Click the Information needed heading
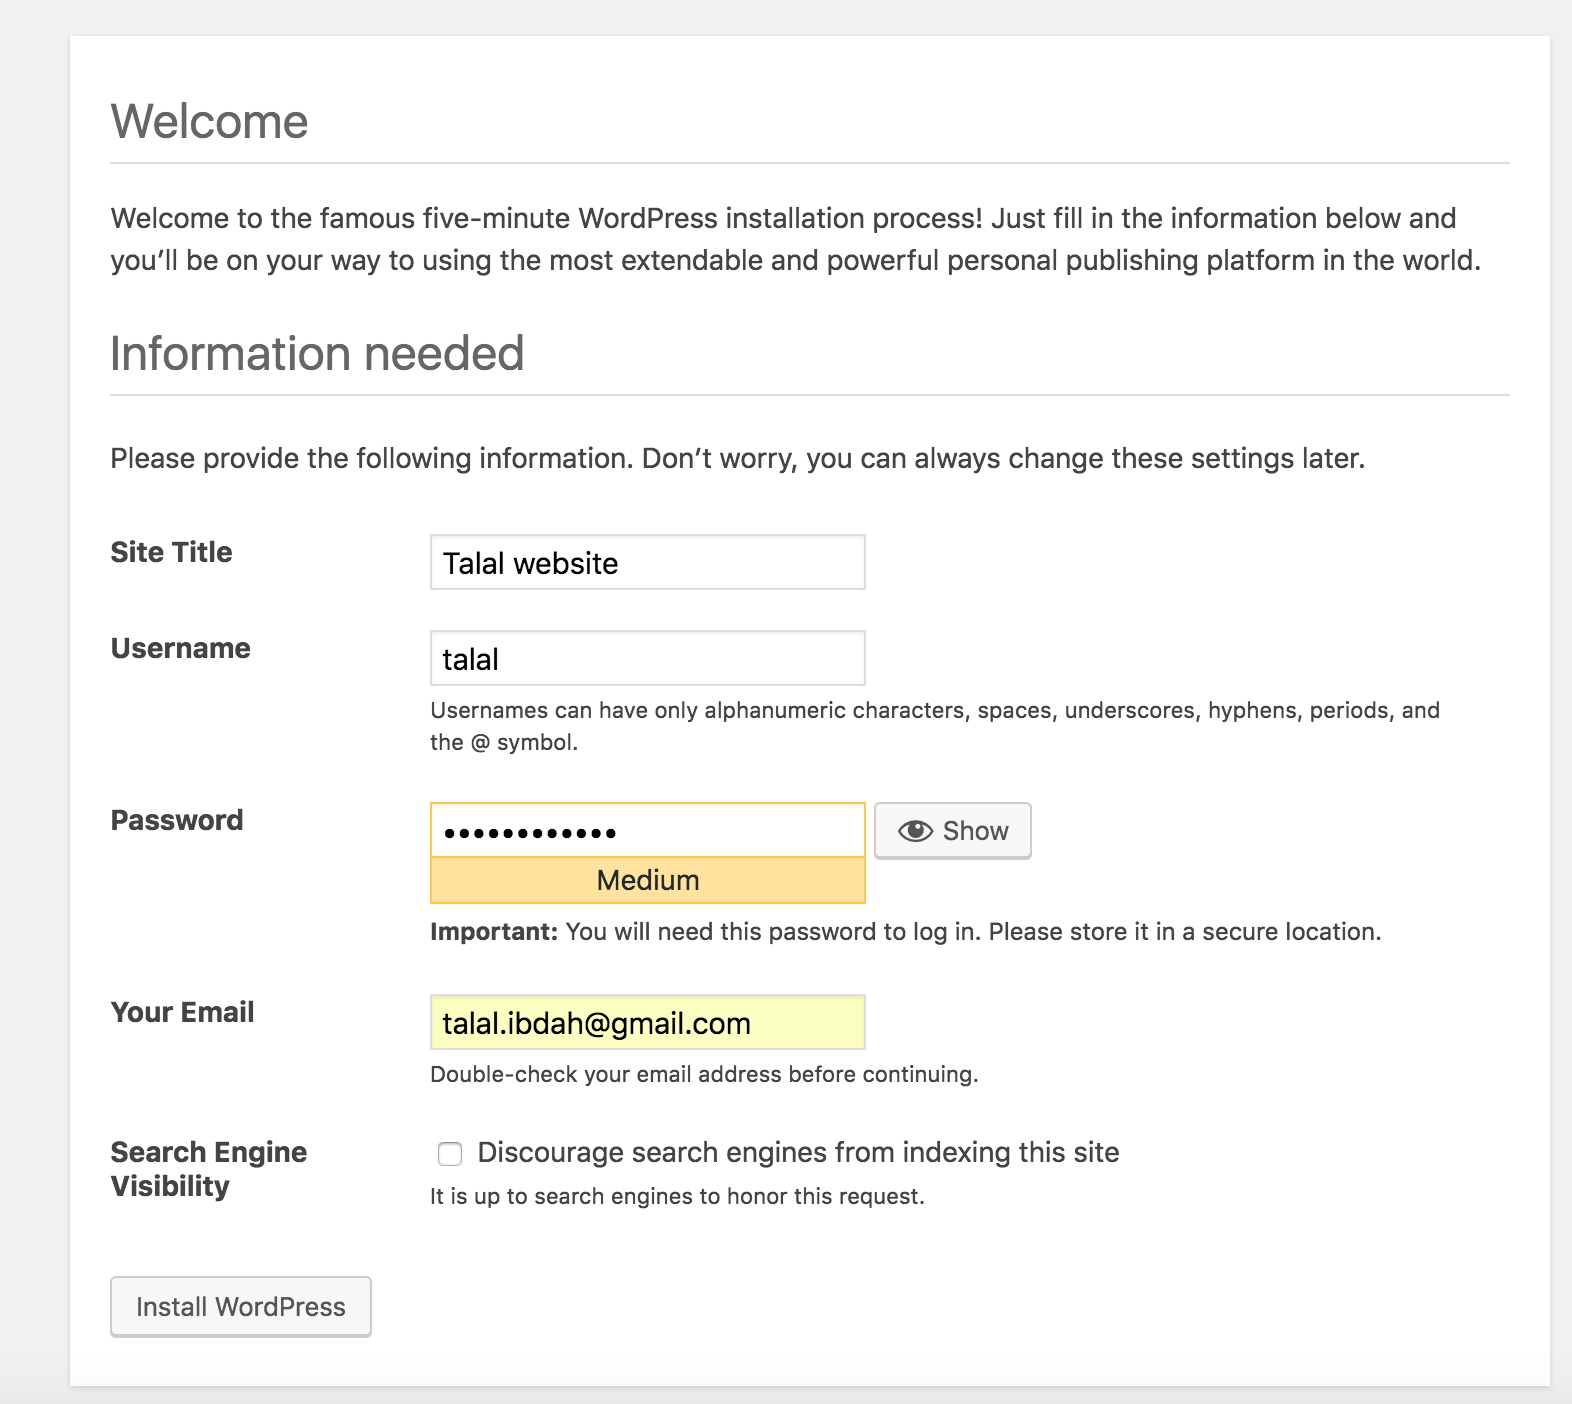 (x=317, y=354)
